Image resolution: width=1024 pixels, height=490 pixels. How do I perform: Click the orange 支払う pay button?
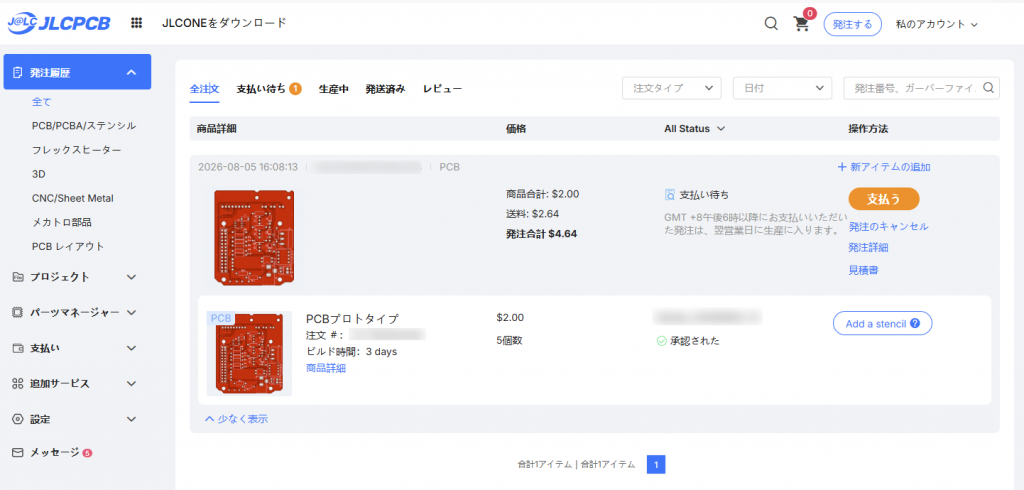click(884, 199)
